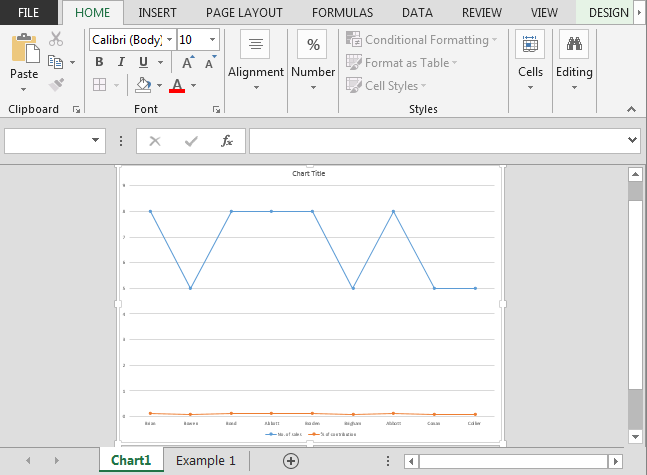Open the Borders dropdown arrow
647x475 pixels.
116,85
